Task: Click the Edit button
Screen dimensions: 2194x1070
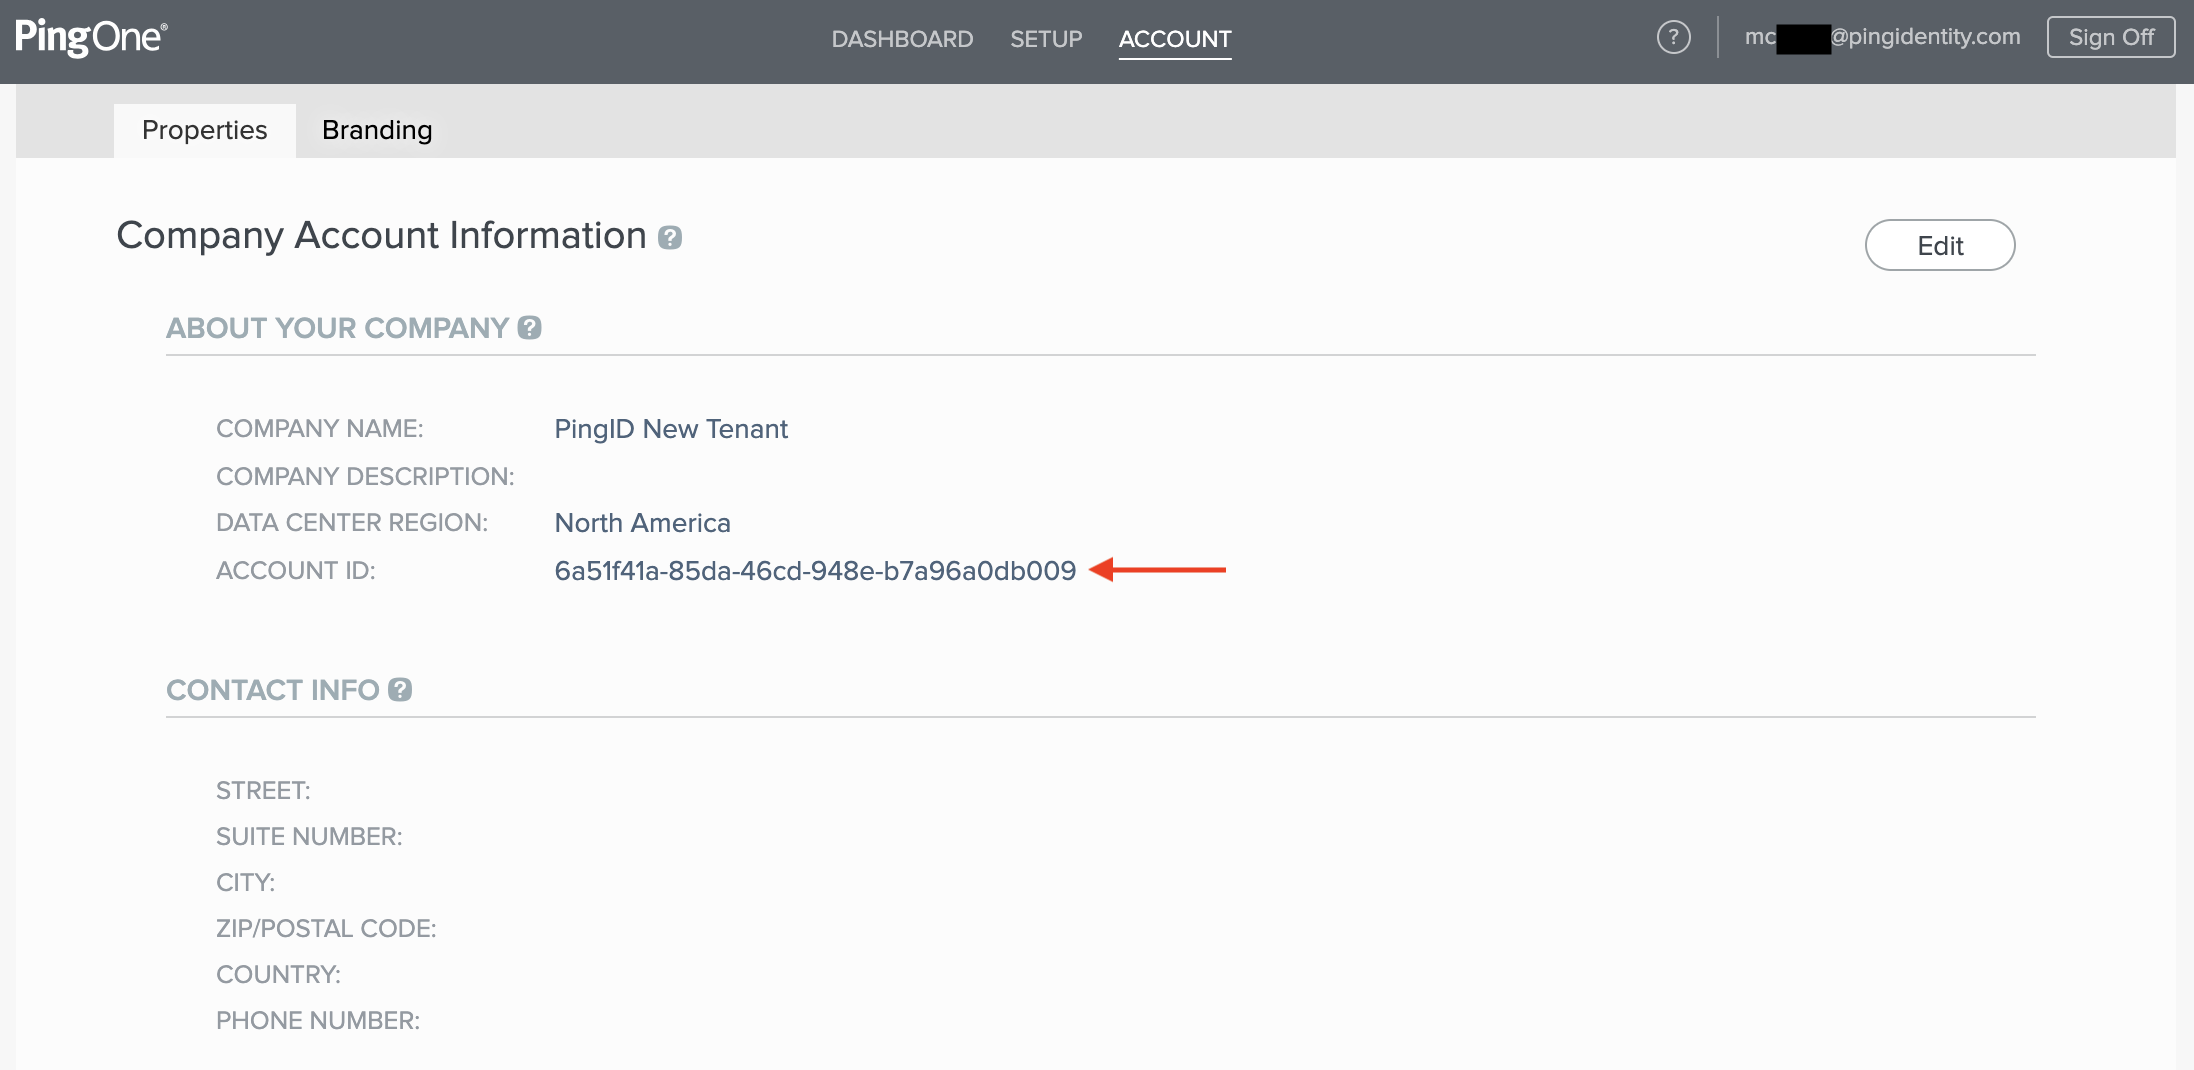Action: coord(1939,244)
